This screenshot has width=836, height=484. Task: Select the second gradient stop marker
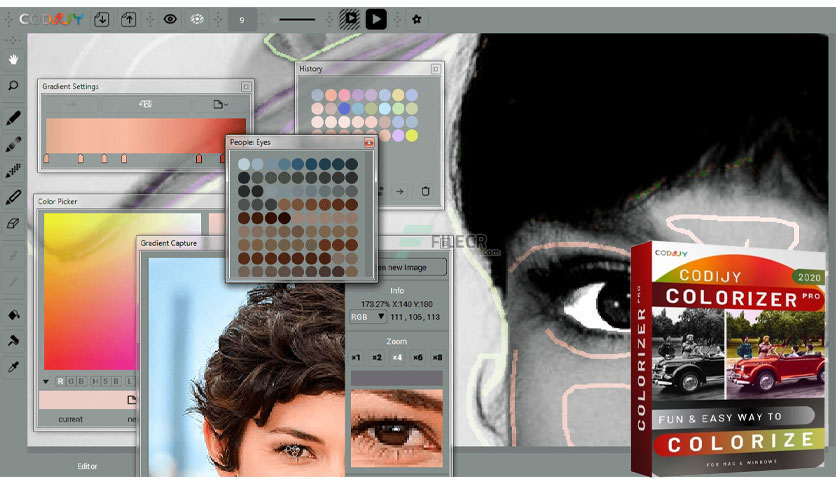(81, 158)
